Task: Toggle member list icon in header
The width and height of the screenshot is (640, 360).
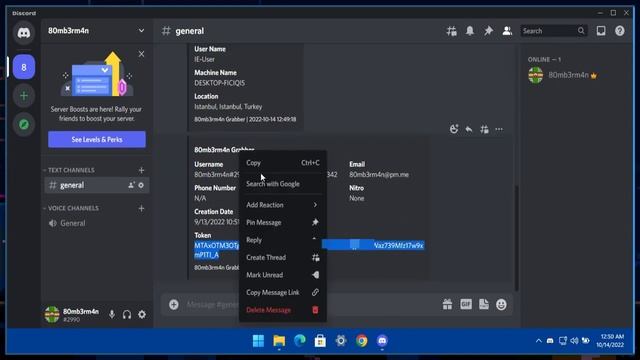Action: click(x=507, y=31)
